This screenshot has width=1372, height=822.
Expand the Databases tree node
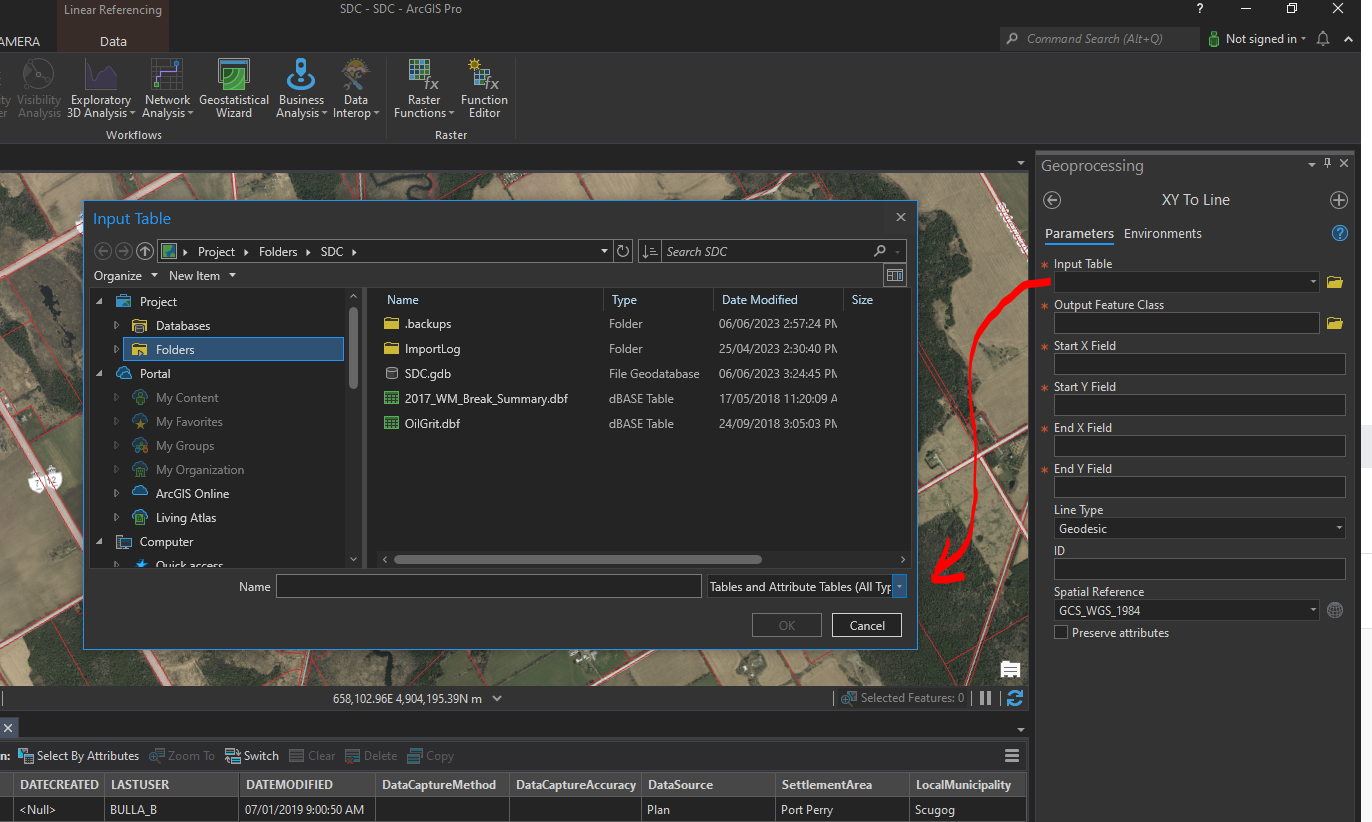[116, 326]
